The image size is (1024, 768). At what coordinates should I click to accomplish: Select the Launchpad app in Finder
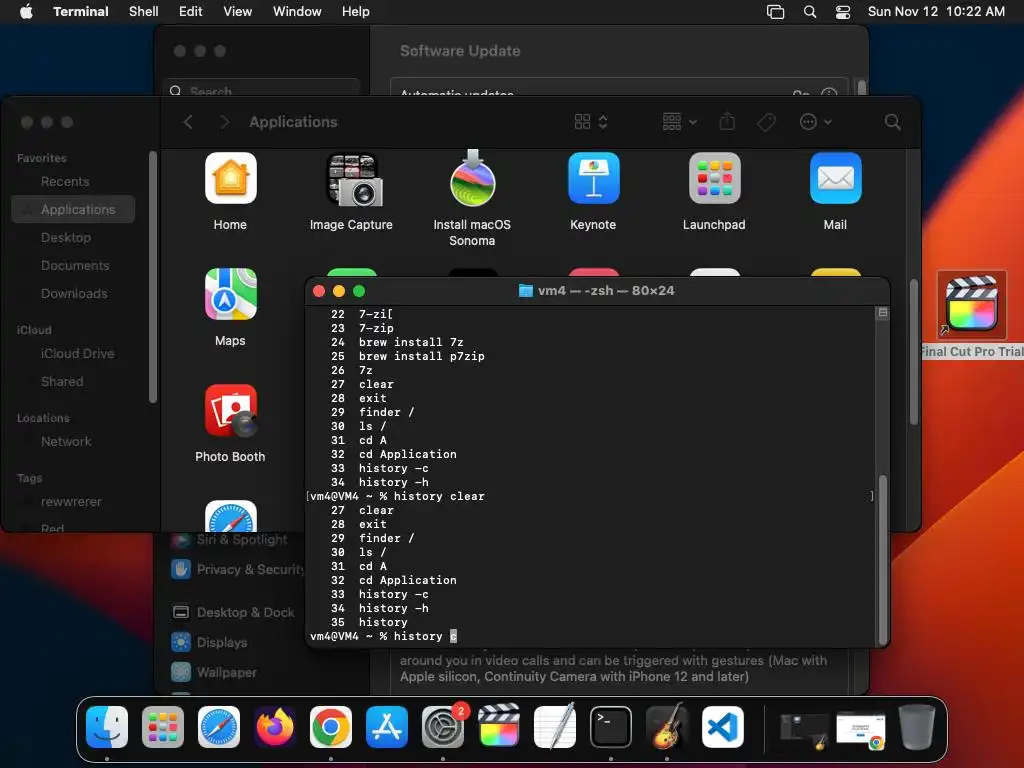[714, 178]
